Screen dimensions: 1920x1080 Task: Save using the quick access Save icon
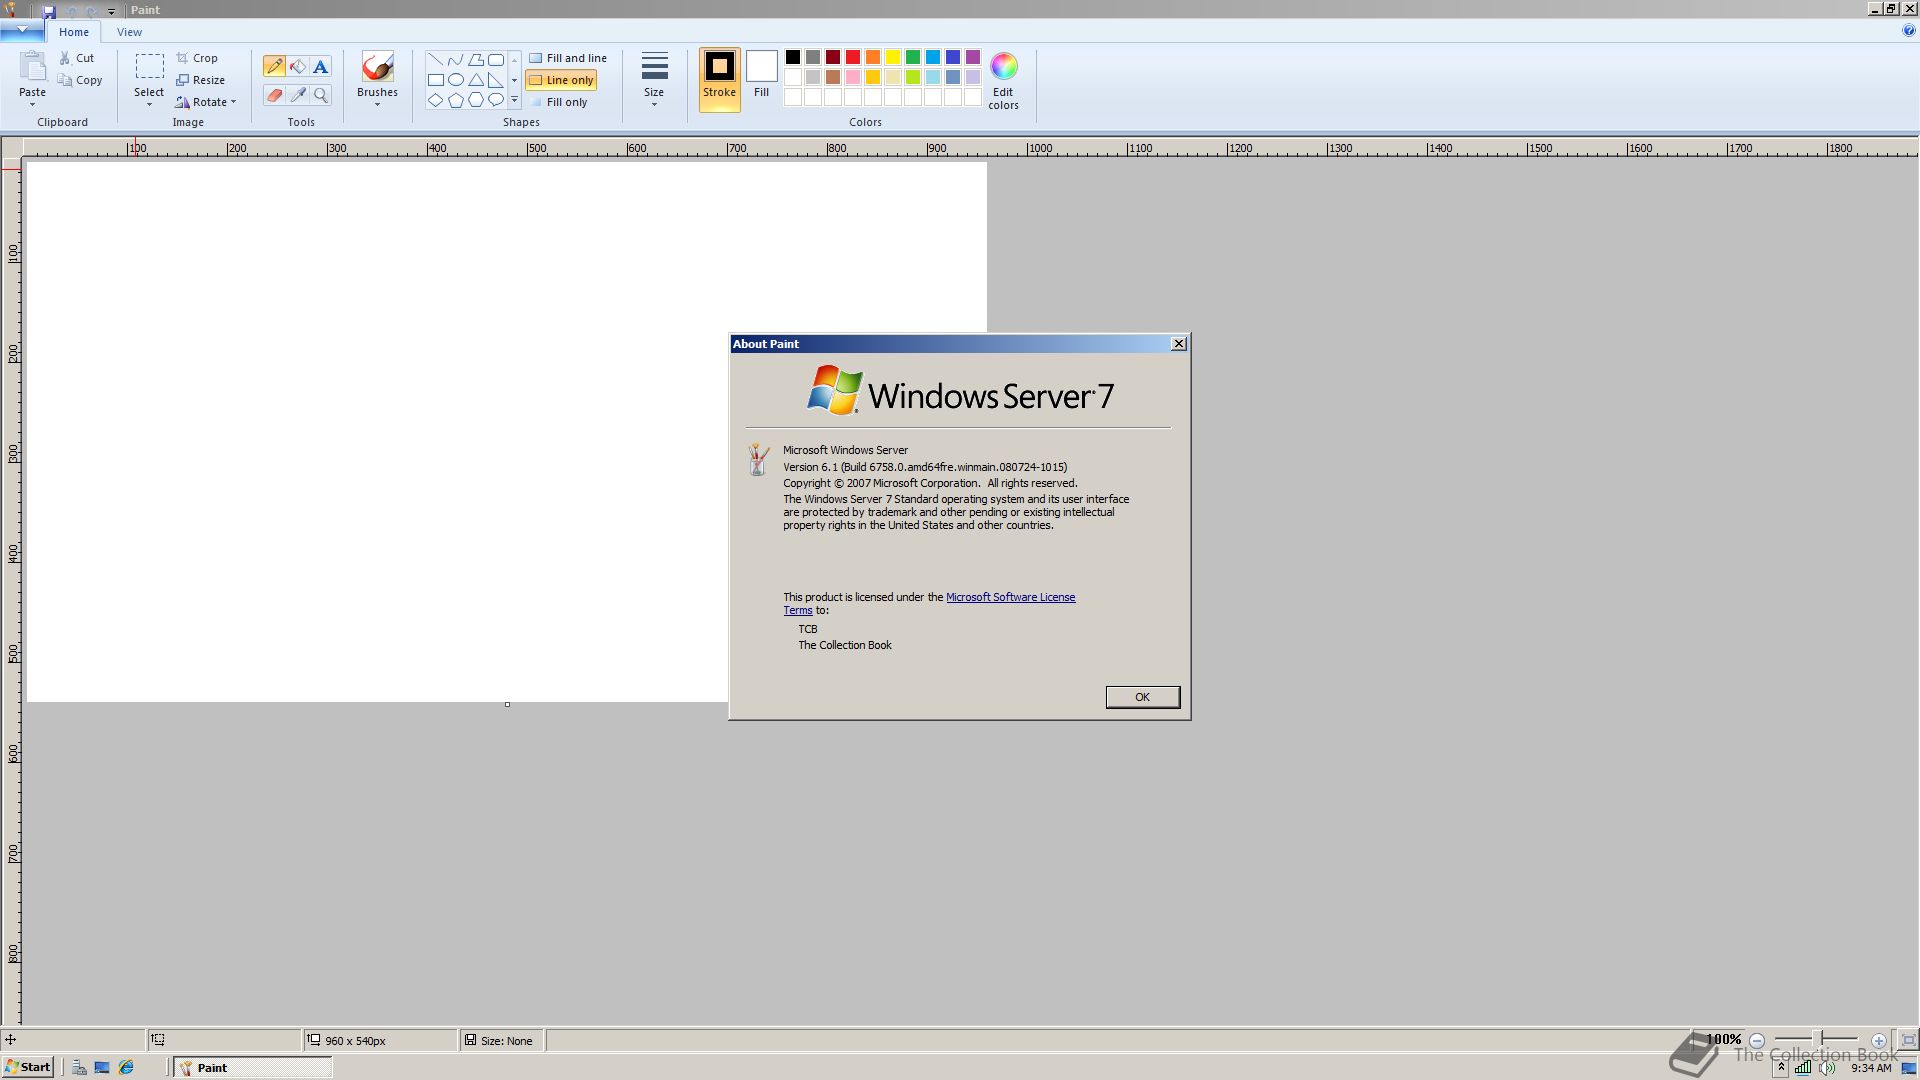coord(49,11)
